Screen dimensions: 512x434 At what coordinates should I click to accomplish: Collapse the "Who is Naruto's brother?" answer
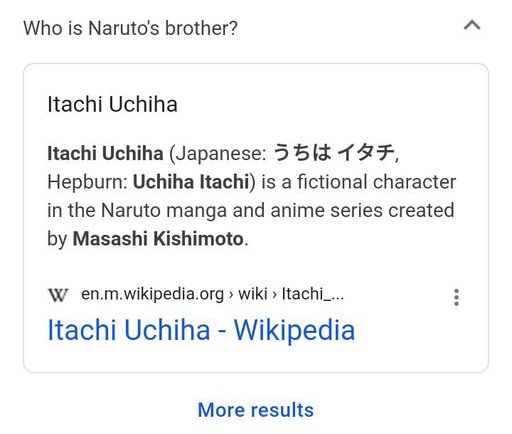click(x=472, y=25)
